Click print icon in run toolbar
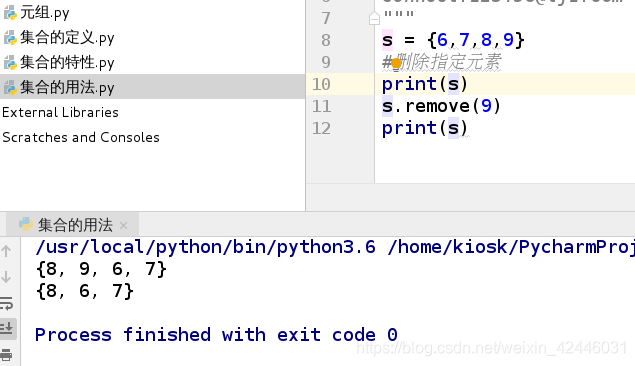Image resolution: width=635 pixels, height=366 pixels. point(6,354)
